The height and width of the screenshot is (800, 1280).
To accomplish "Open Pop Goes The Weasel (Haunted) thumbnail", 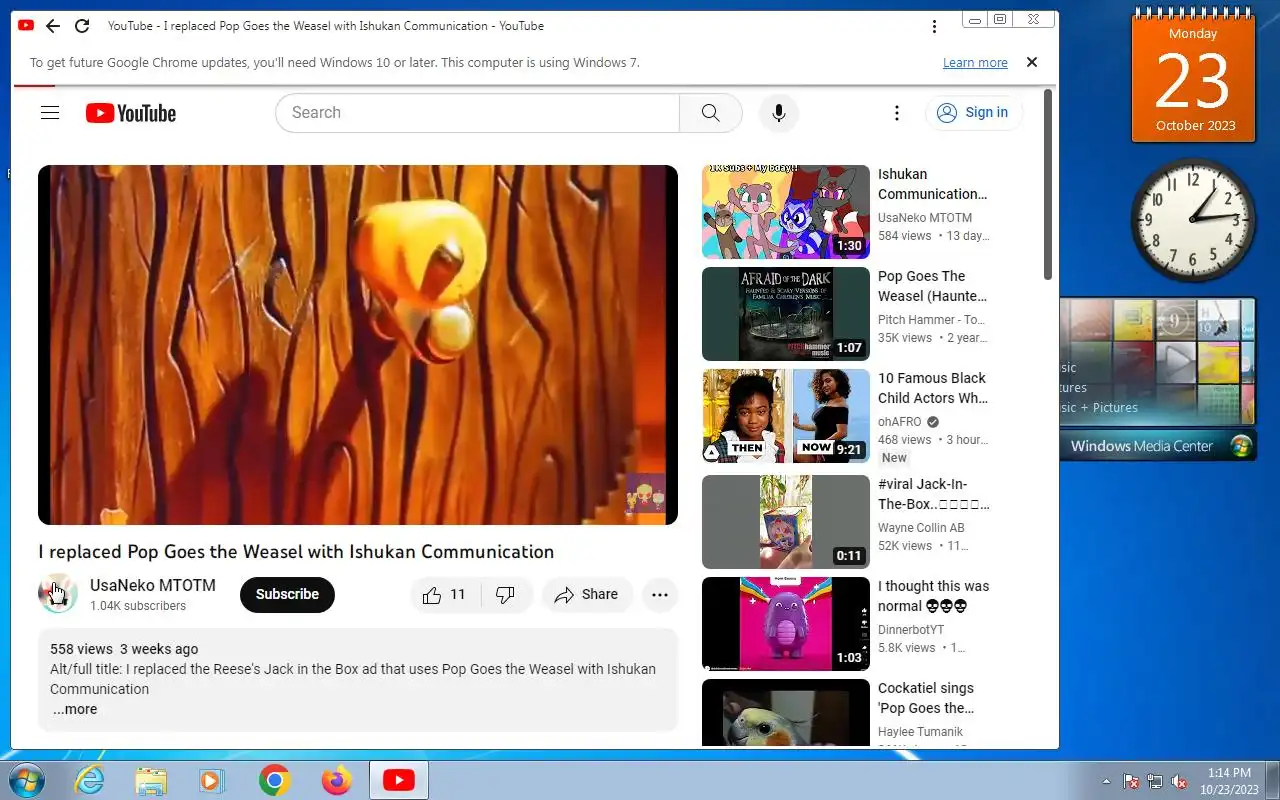I will (x=786, y=314).
